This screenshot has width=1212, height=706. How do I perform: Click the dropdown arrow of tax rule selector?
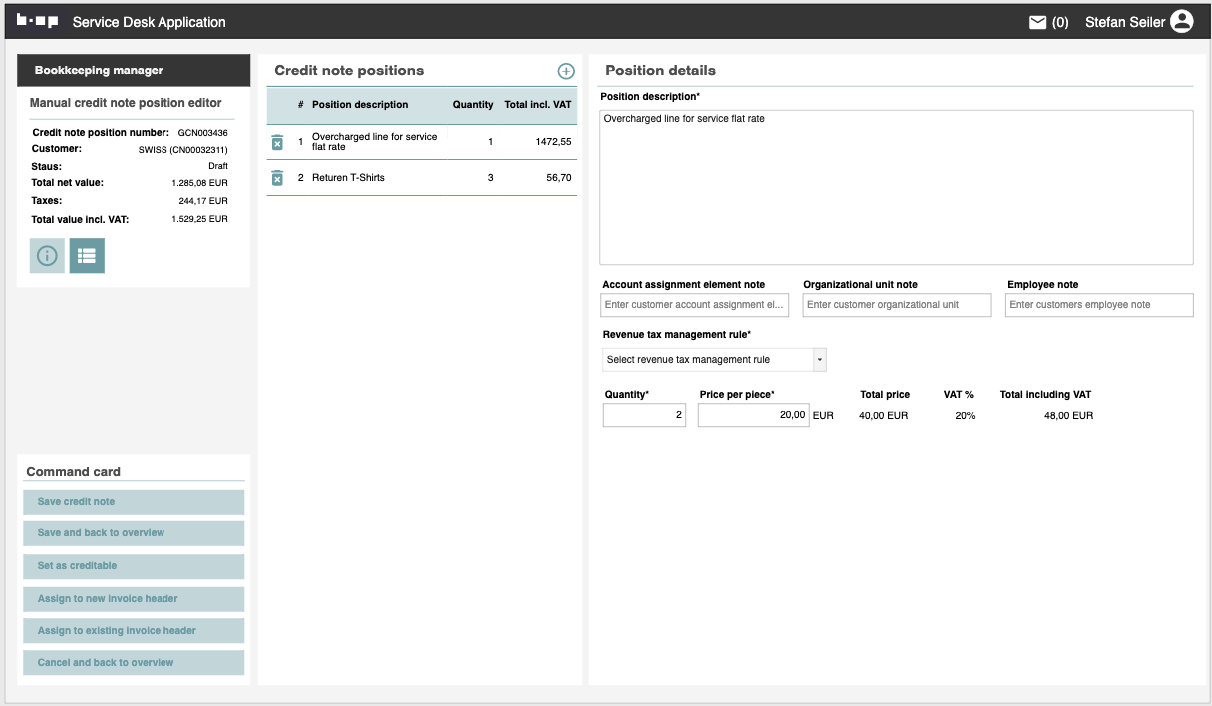tap(819, 360)
